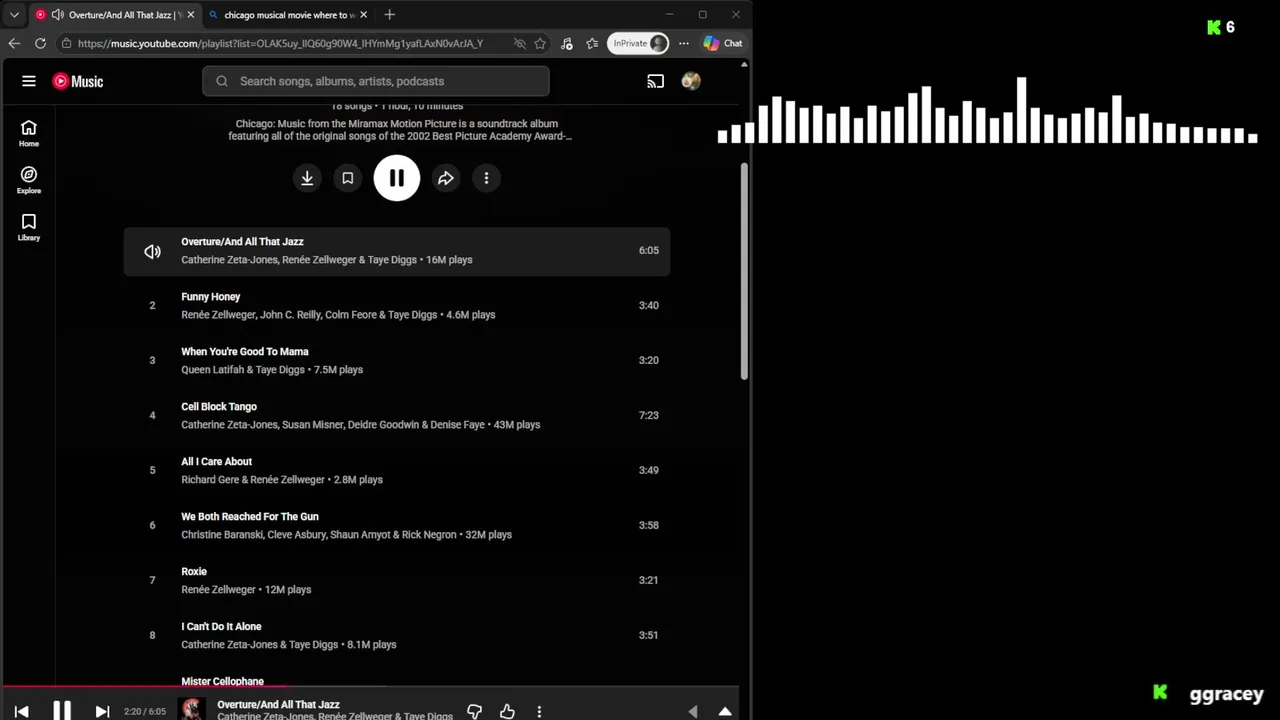Skip to next track in player bar
This screenshot has height=720, width=1280.
point(102,711)
